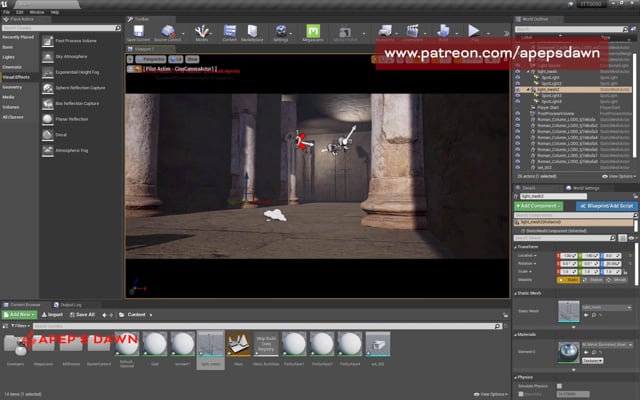Click the Save Current toolbar icon
640x400 pixels.
coord(138,31)
